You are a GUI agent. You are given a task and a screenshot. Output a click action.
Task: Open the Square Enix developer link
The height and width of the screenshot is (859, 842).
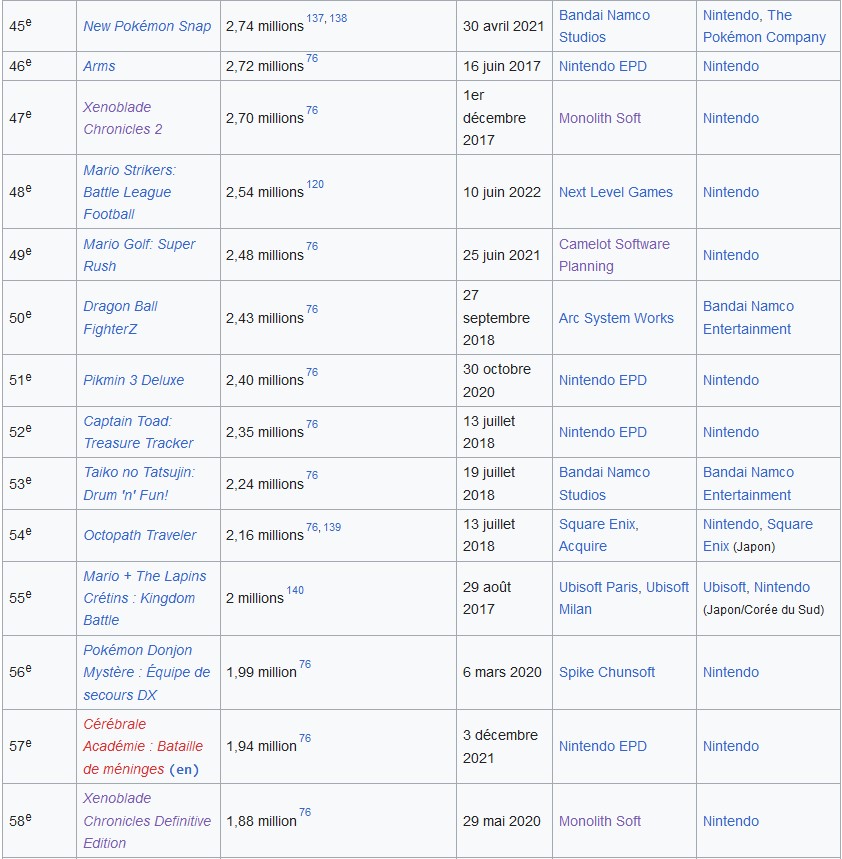pyautogui.click(x=597, y=524)
